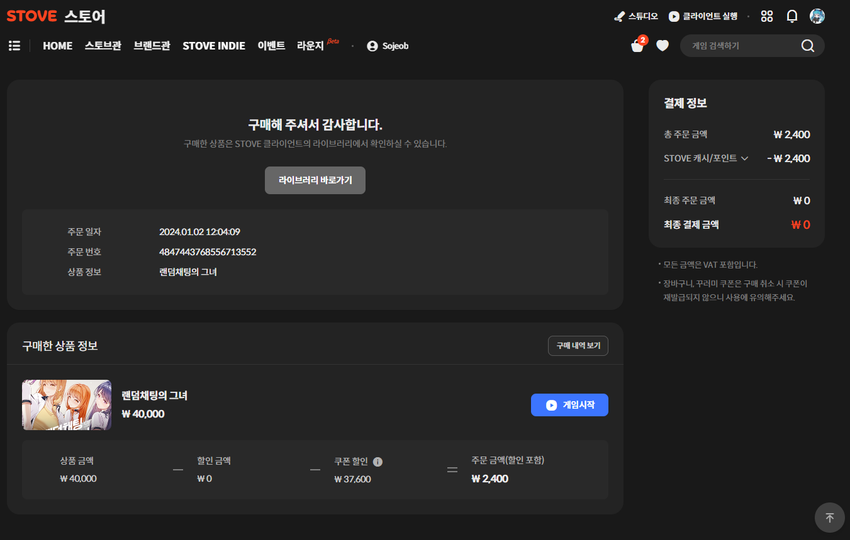Select the order date 2024.01.02 12:04:09
The image size is (850, 540).
click(x=199, y=232)
